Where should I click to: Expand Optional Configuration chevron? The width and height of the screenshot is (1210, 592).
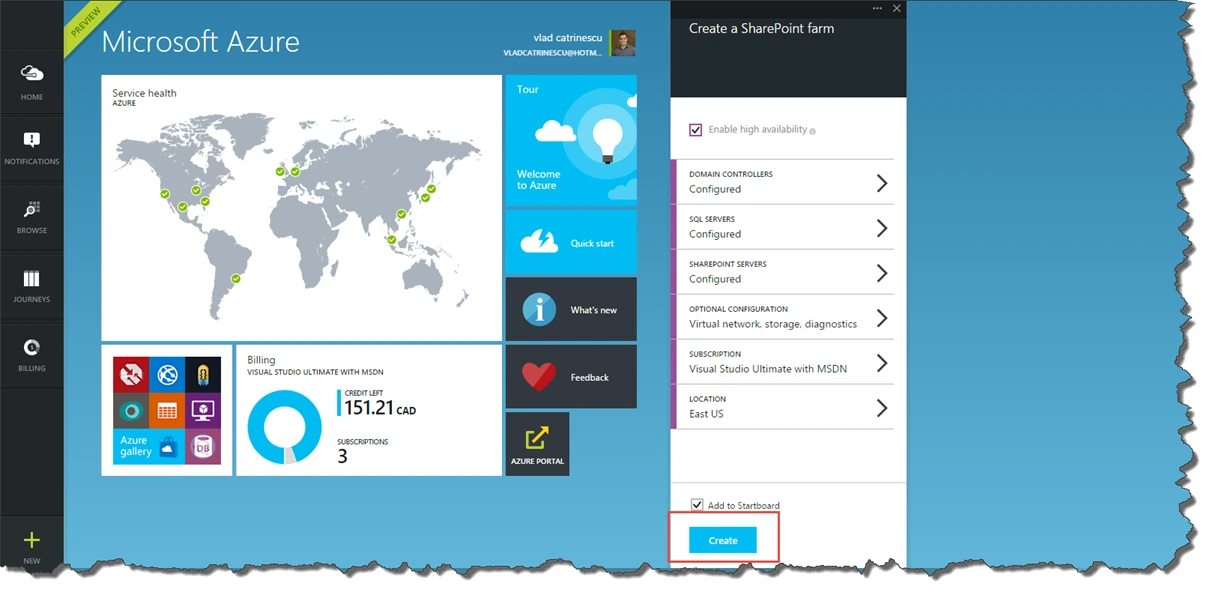tap(882, 318)
